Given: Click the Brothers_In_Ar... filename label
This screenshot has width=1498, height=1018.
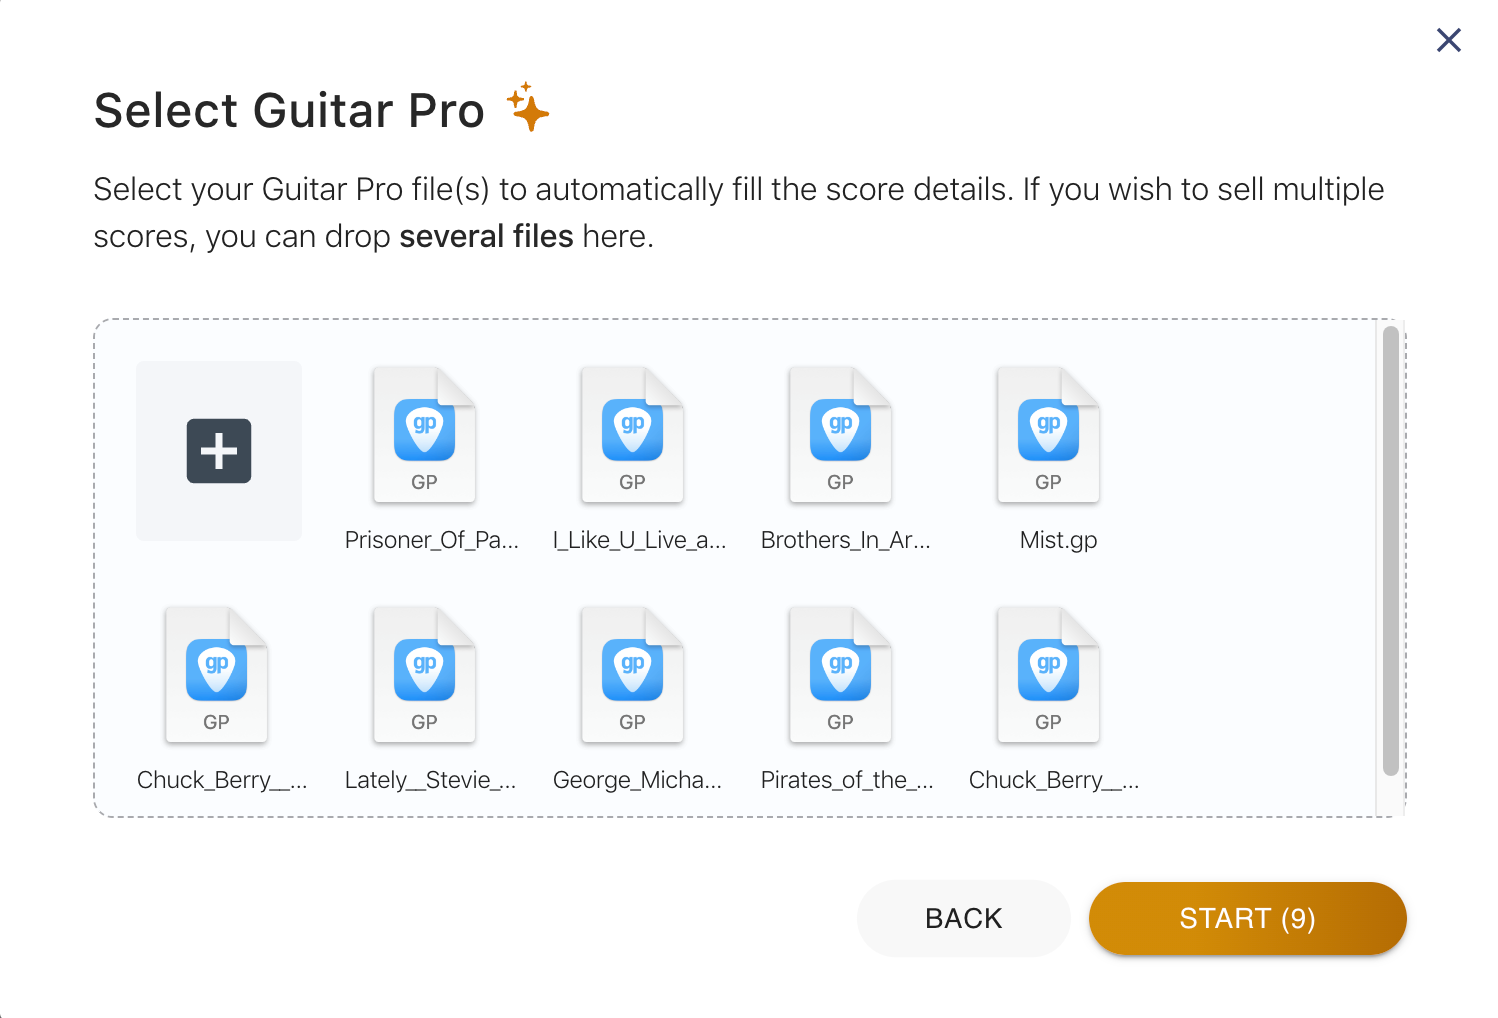Looking at the screenshot, I should [846, 540].
